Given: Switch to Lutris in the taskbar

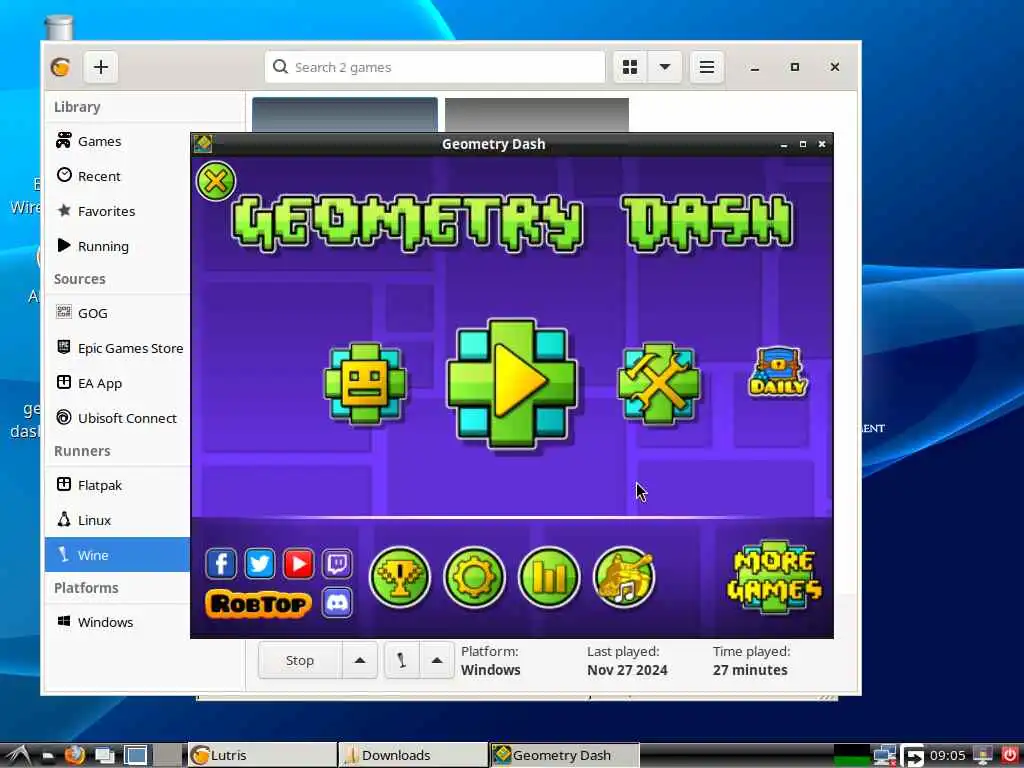Looking at the screenshot, I should pos(262,755).
